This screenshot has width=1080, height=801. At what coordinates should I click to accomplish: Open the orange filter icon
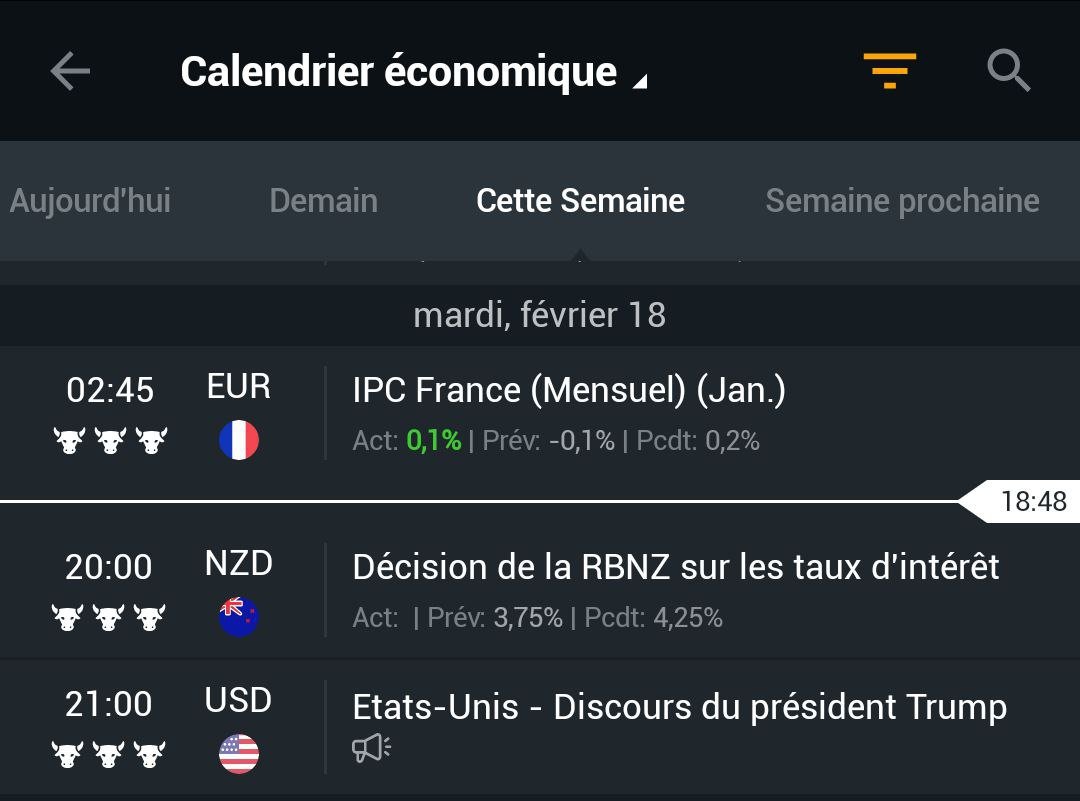click(x=890, y=70)
